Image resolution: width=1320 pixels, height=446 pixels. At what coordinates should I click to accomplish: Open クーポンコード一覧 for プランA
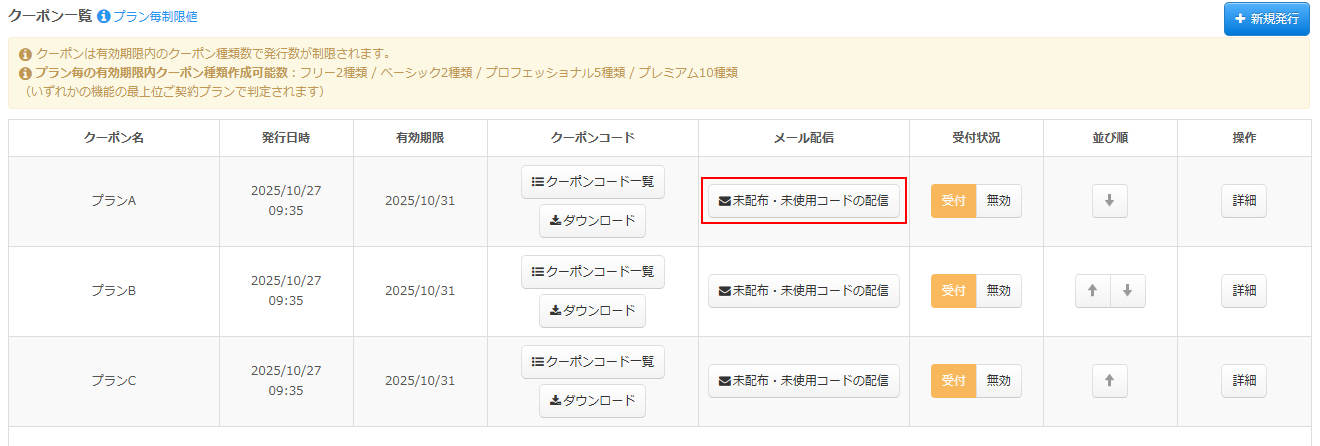[592, 182]
